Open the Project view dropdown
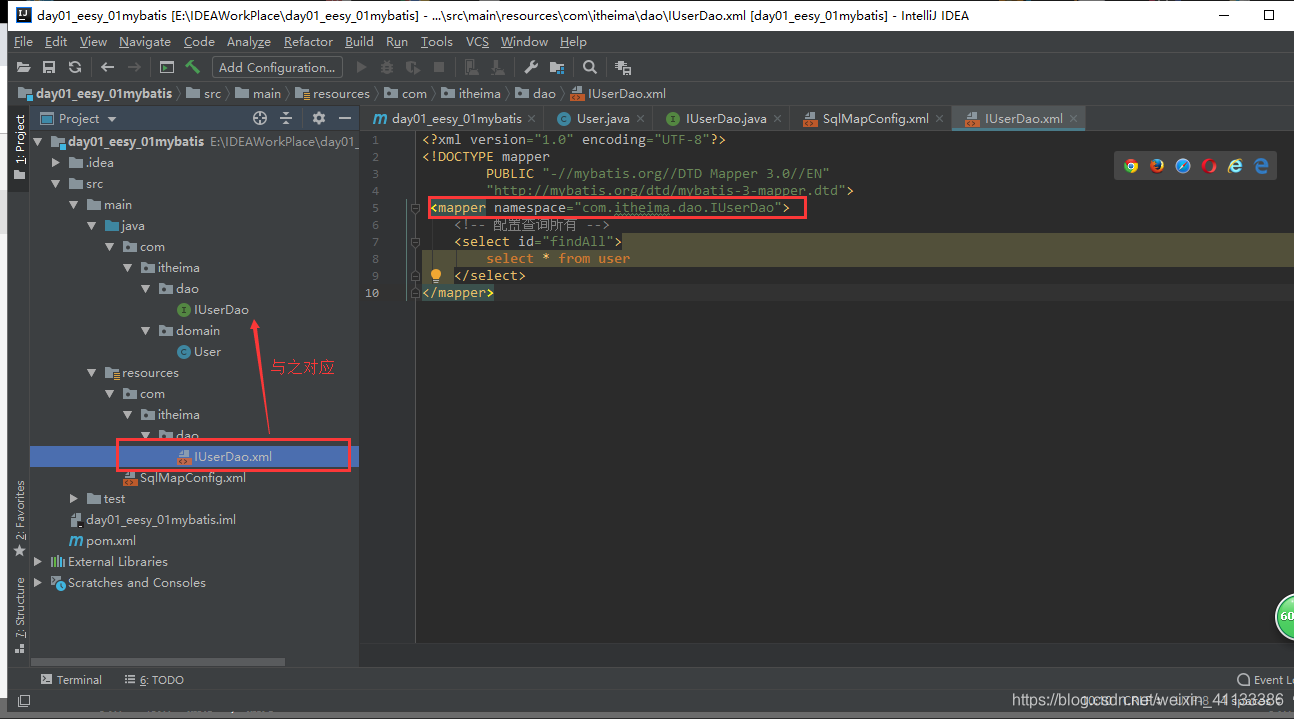 coord(78,118)
